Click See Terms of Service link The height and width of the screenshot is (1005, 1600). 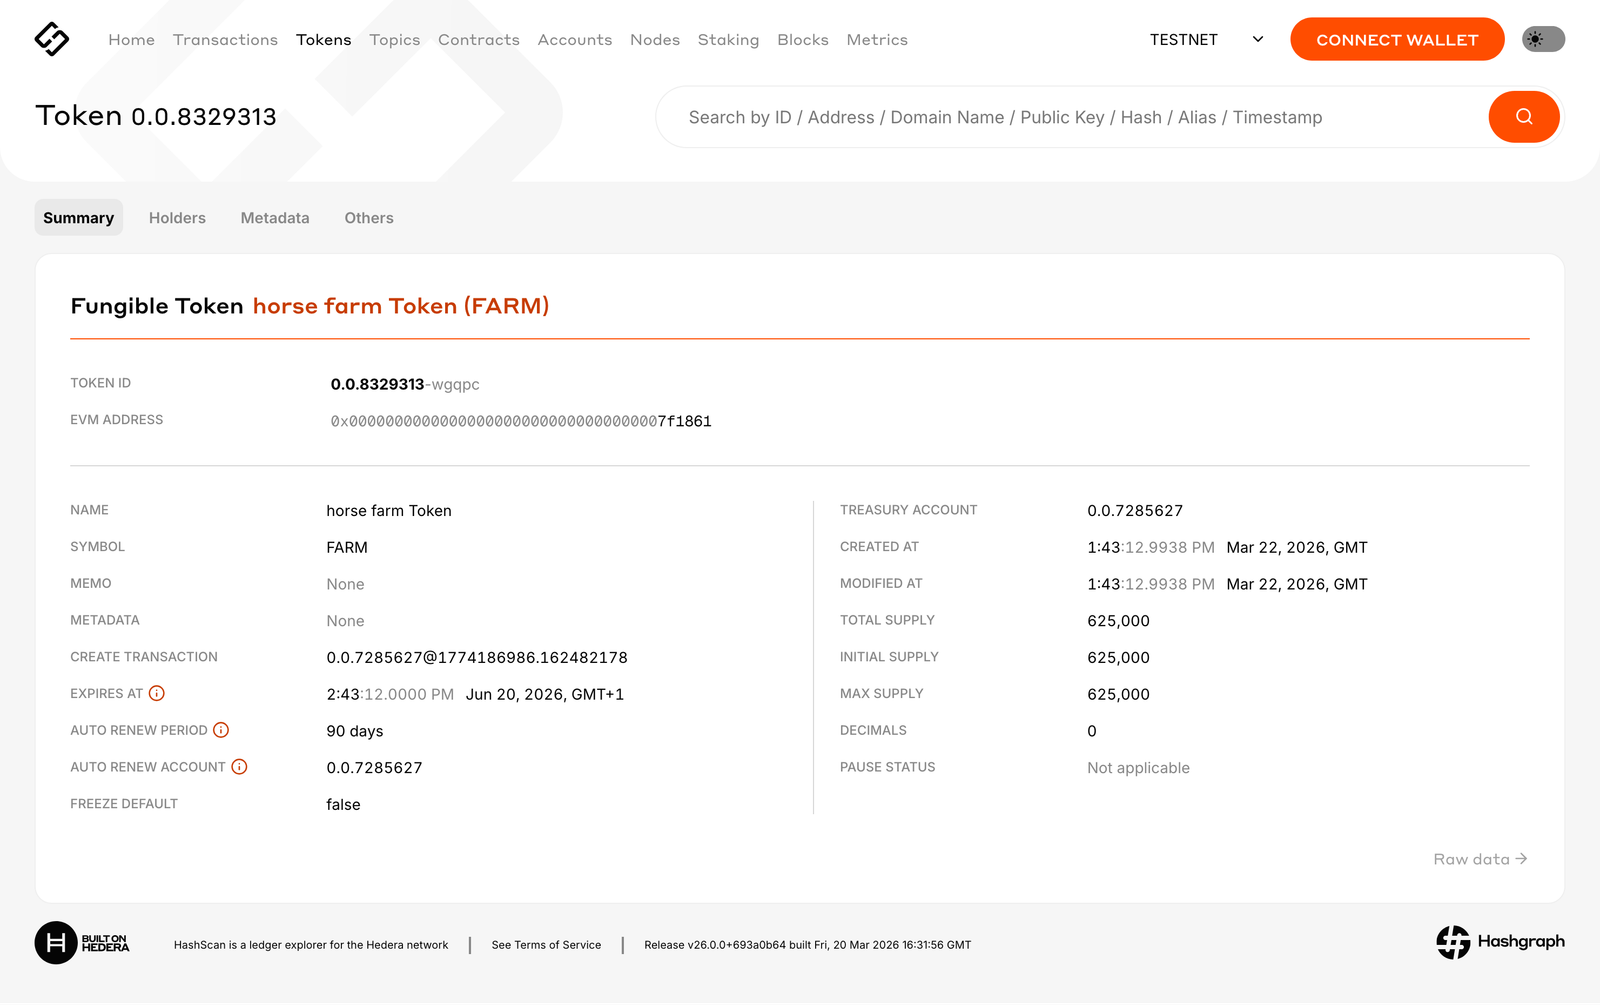tap(546, 945)
